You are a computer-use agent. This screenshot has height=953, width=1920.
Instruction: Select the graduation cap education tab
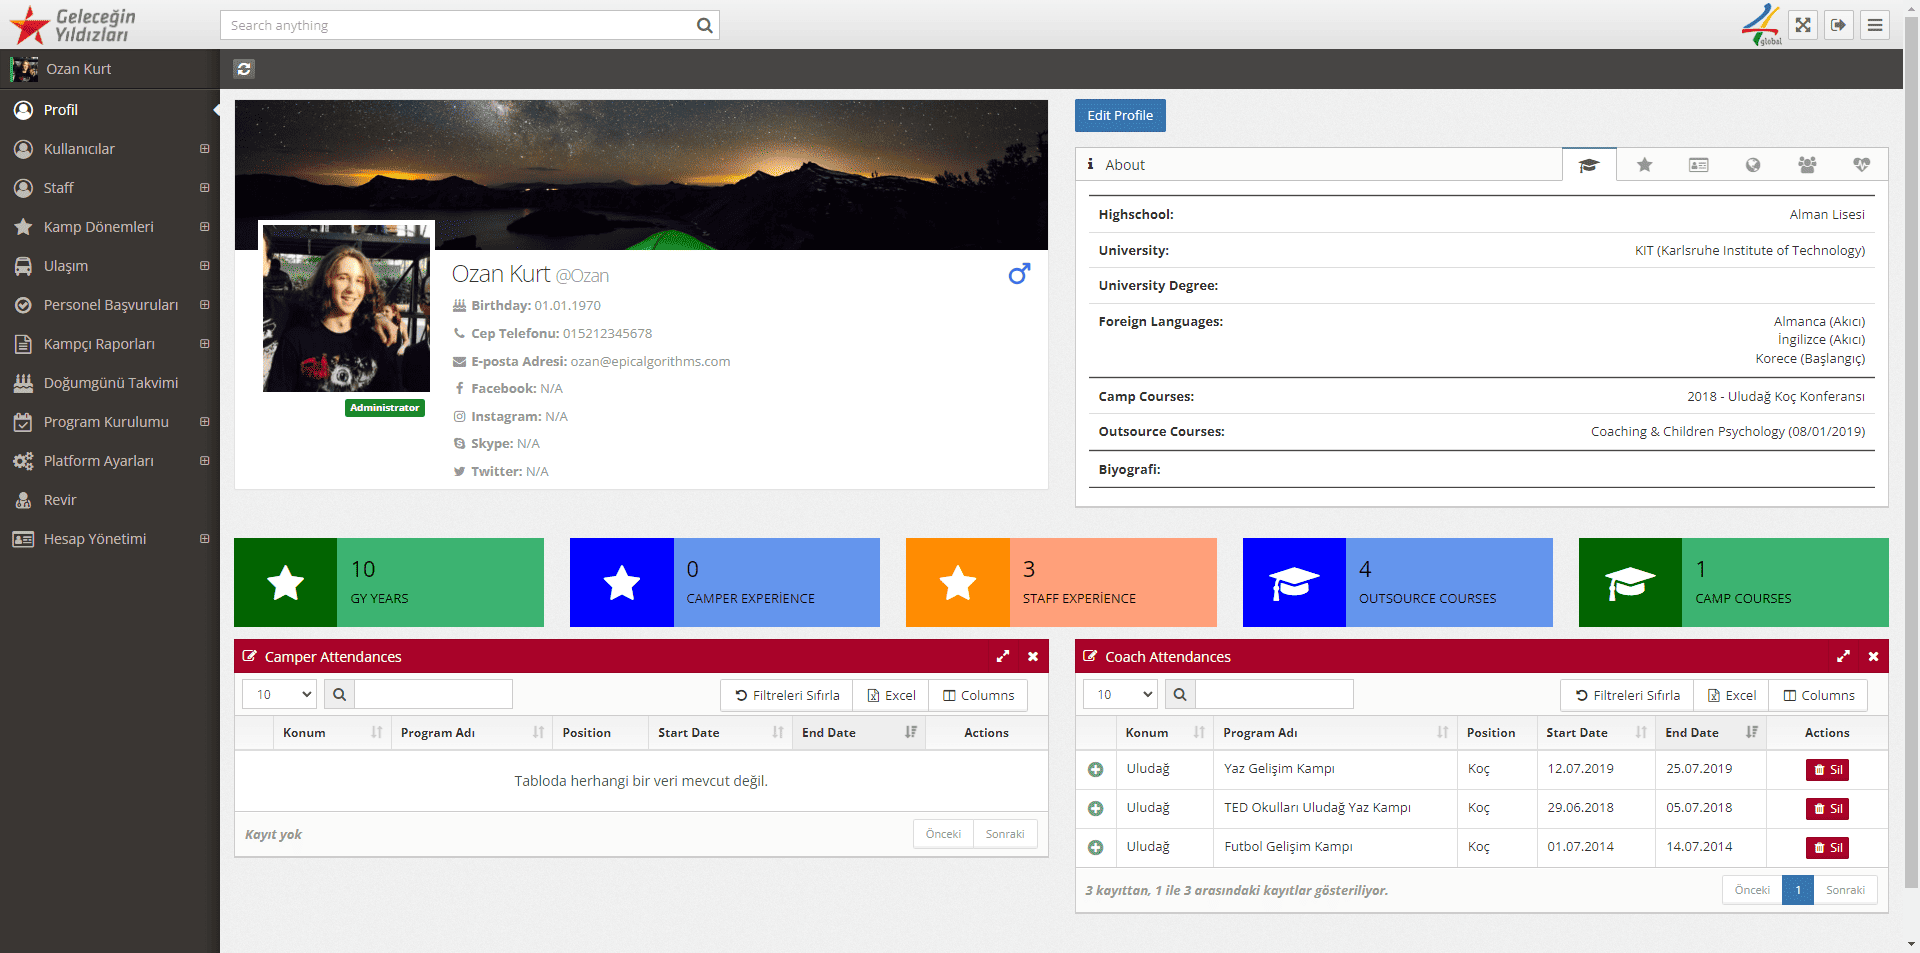pyautogui.click(x=1589, y=165)
